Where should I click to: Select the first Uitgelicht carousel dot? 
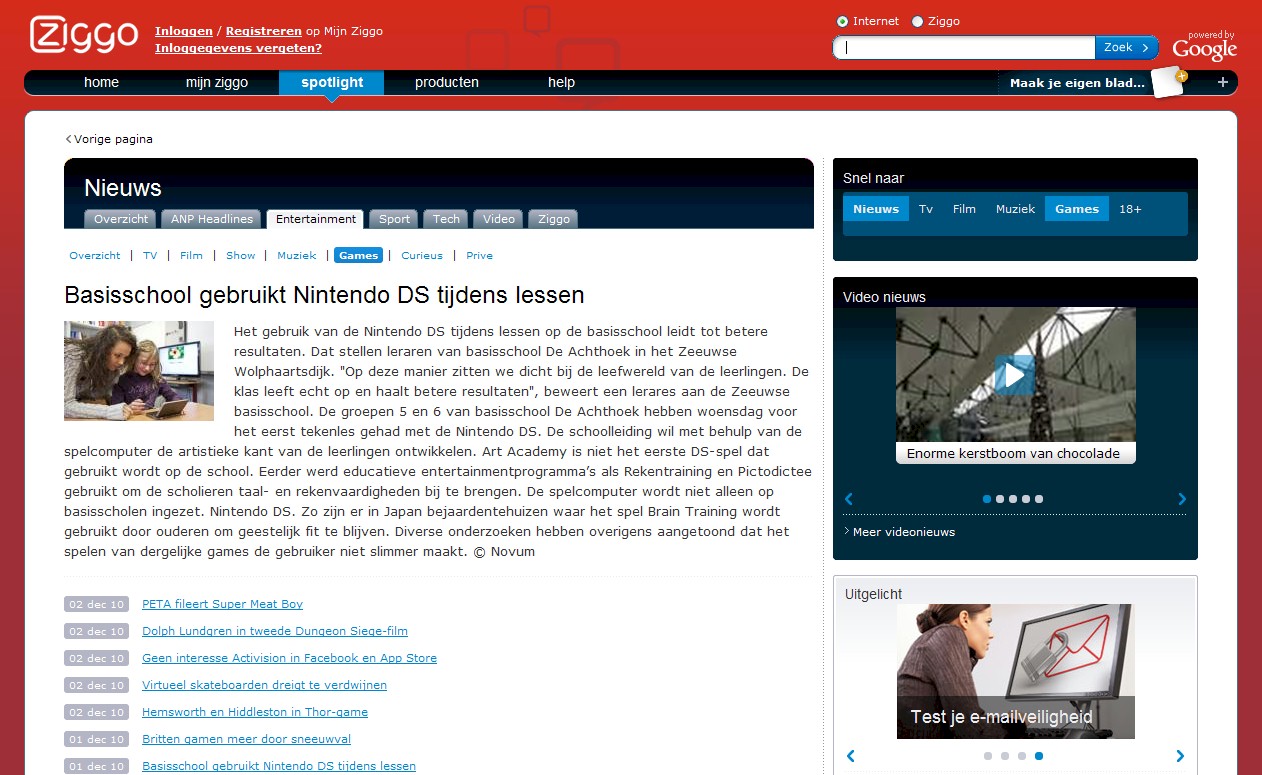click(x=988, y=756)
